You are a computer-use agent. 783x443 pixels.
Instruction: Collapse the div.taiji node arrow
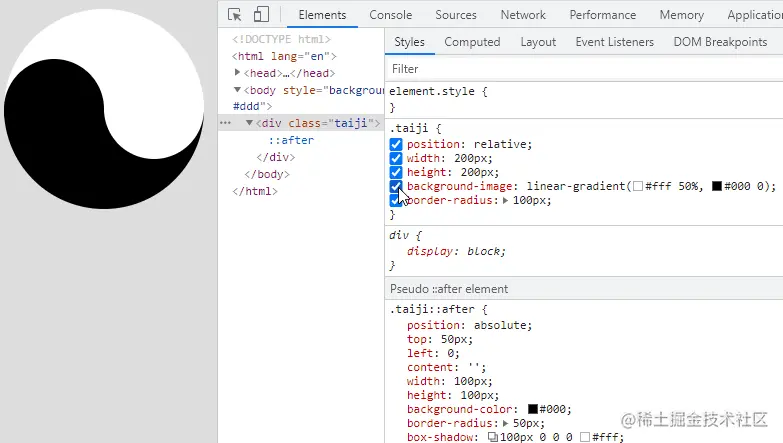249,123
